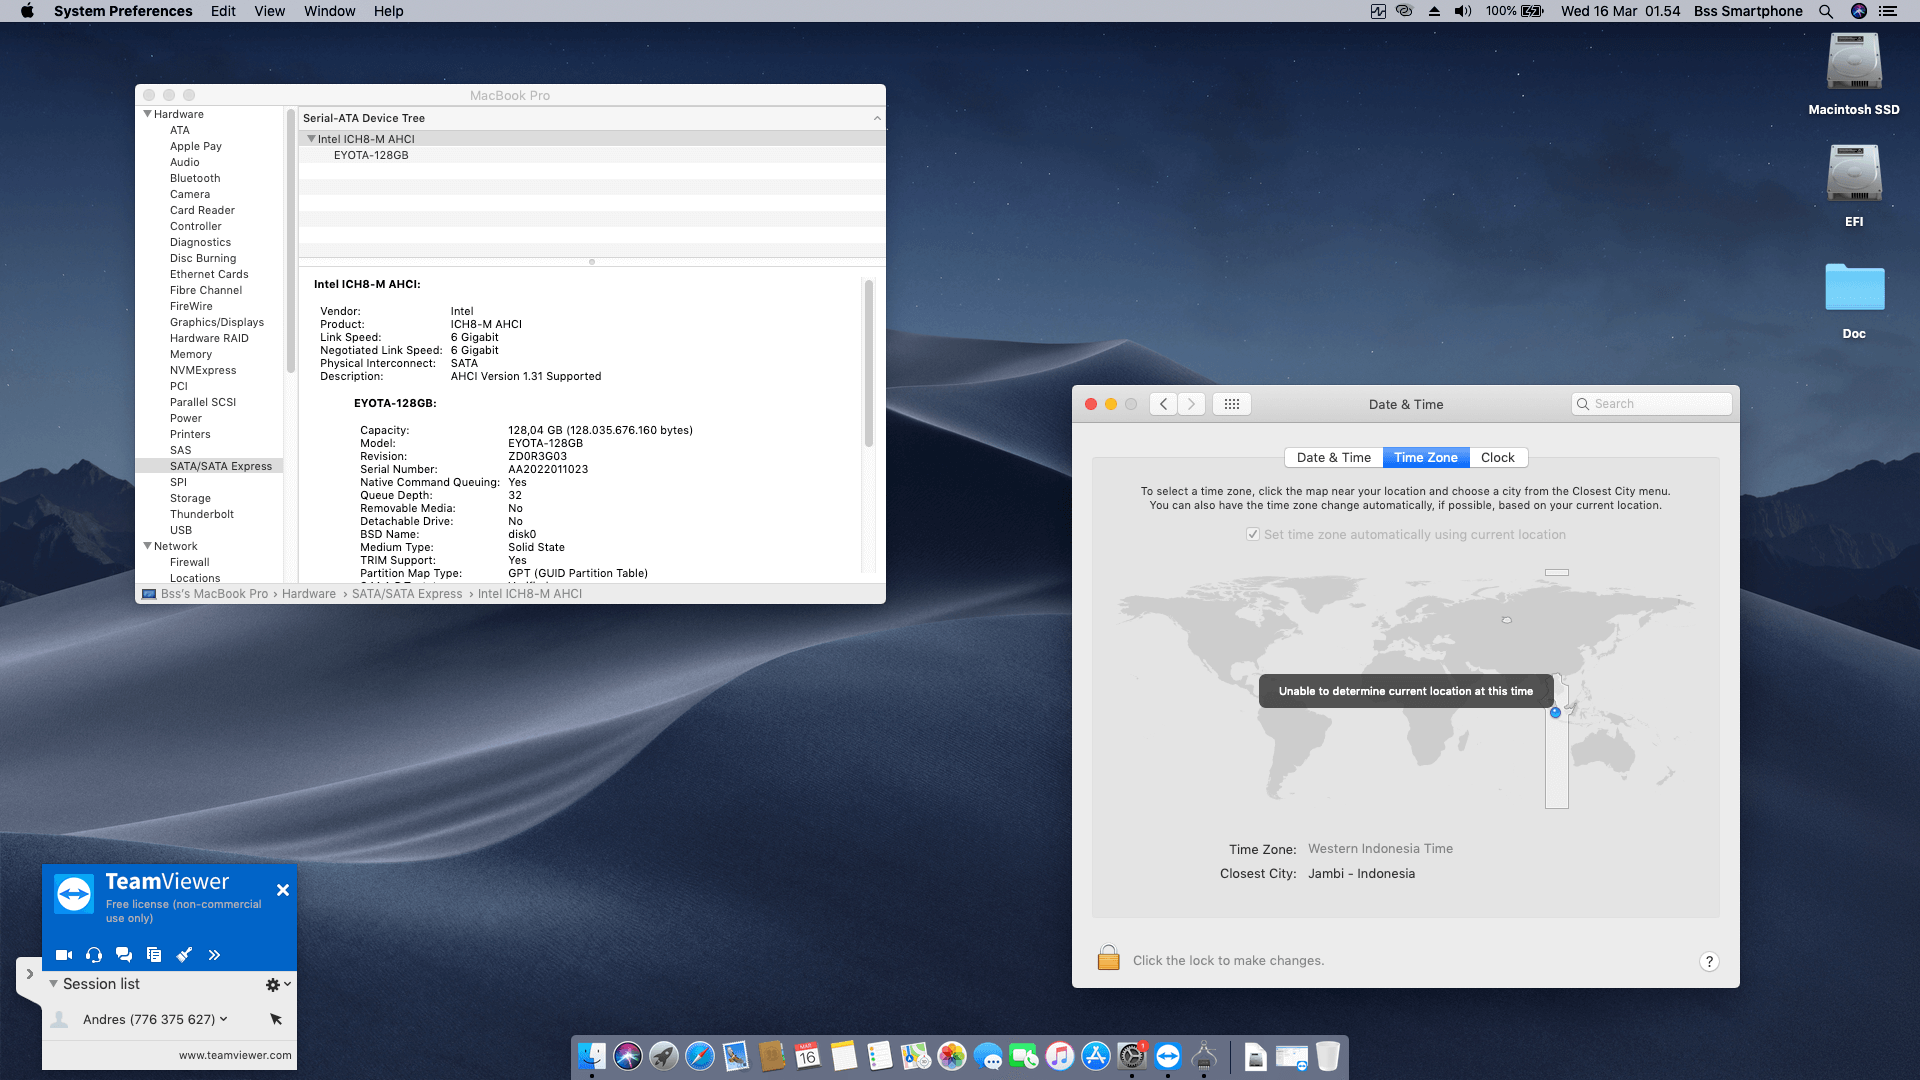Toggle set time zone automatically checkbox
Viewport: 1920px width, 1080px height.
[1252, 535]
